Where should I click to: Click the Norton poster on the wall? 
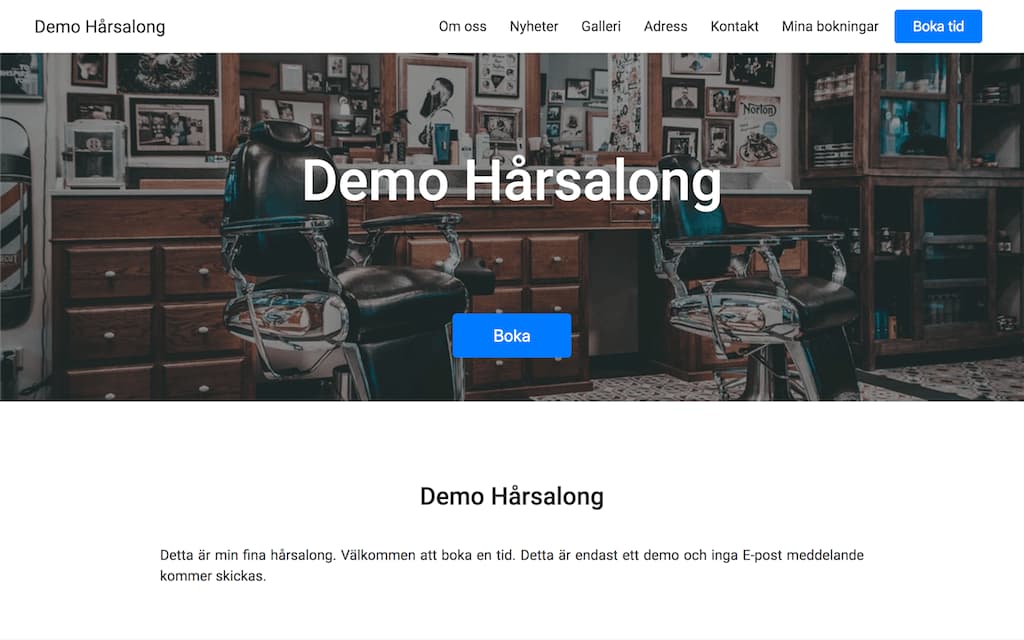point(759,130)
